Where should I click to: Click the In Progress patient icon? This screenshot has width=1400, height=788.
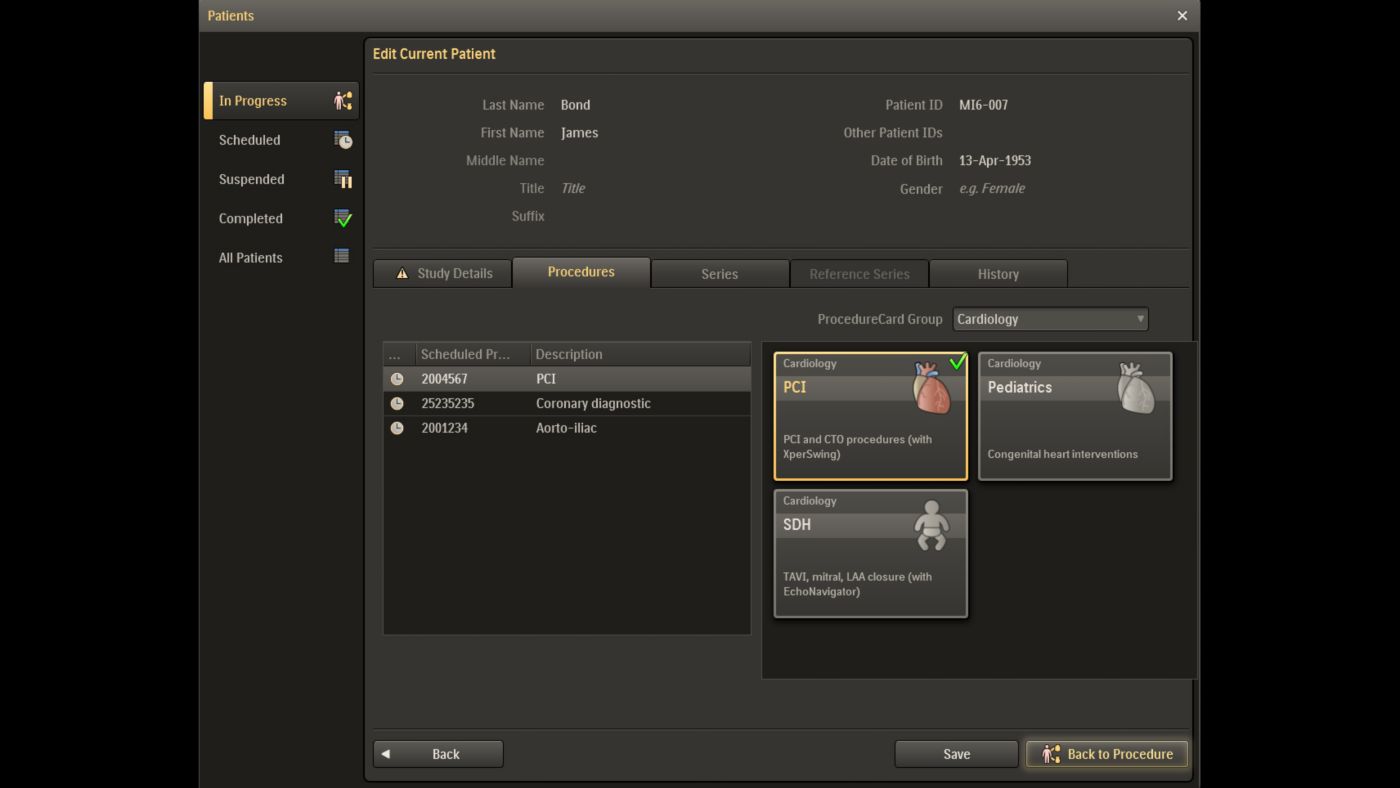pyautogui.click(x=343, y=101)
